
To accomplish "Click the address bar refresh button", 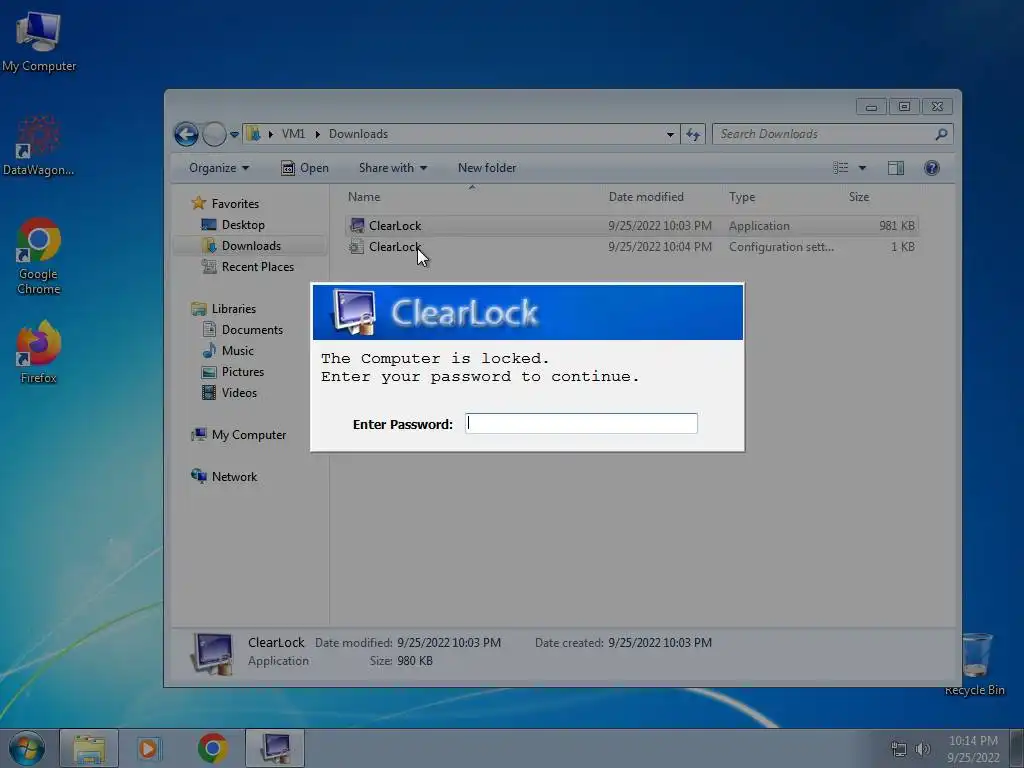I will 693,134.
